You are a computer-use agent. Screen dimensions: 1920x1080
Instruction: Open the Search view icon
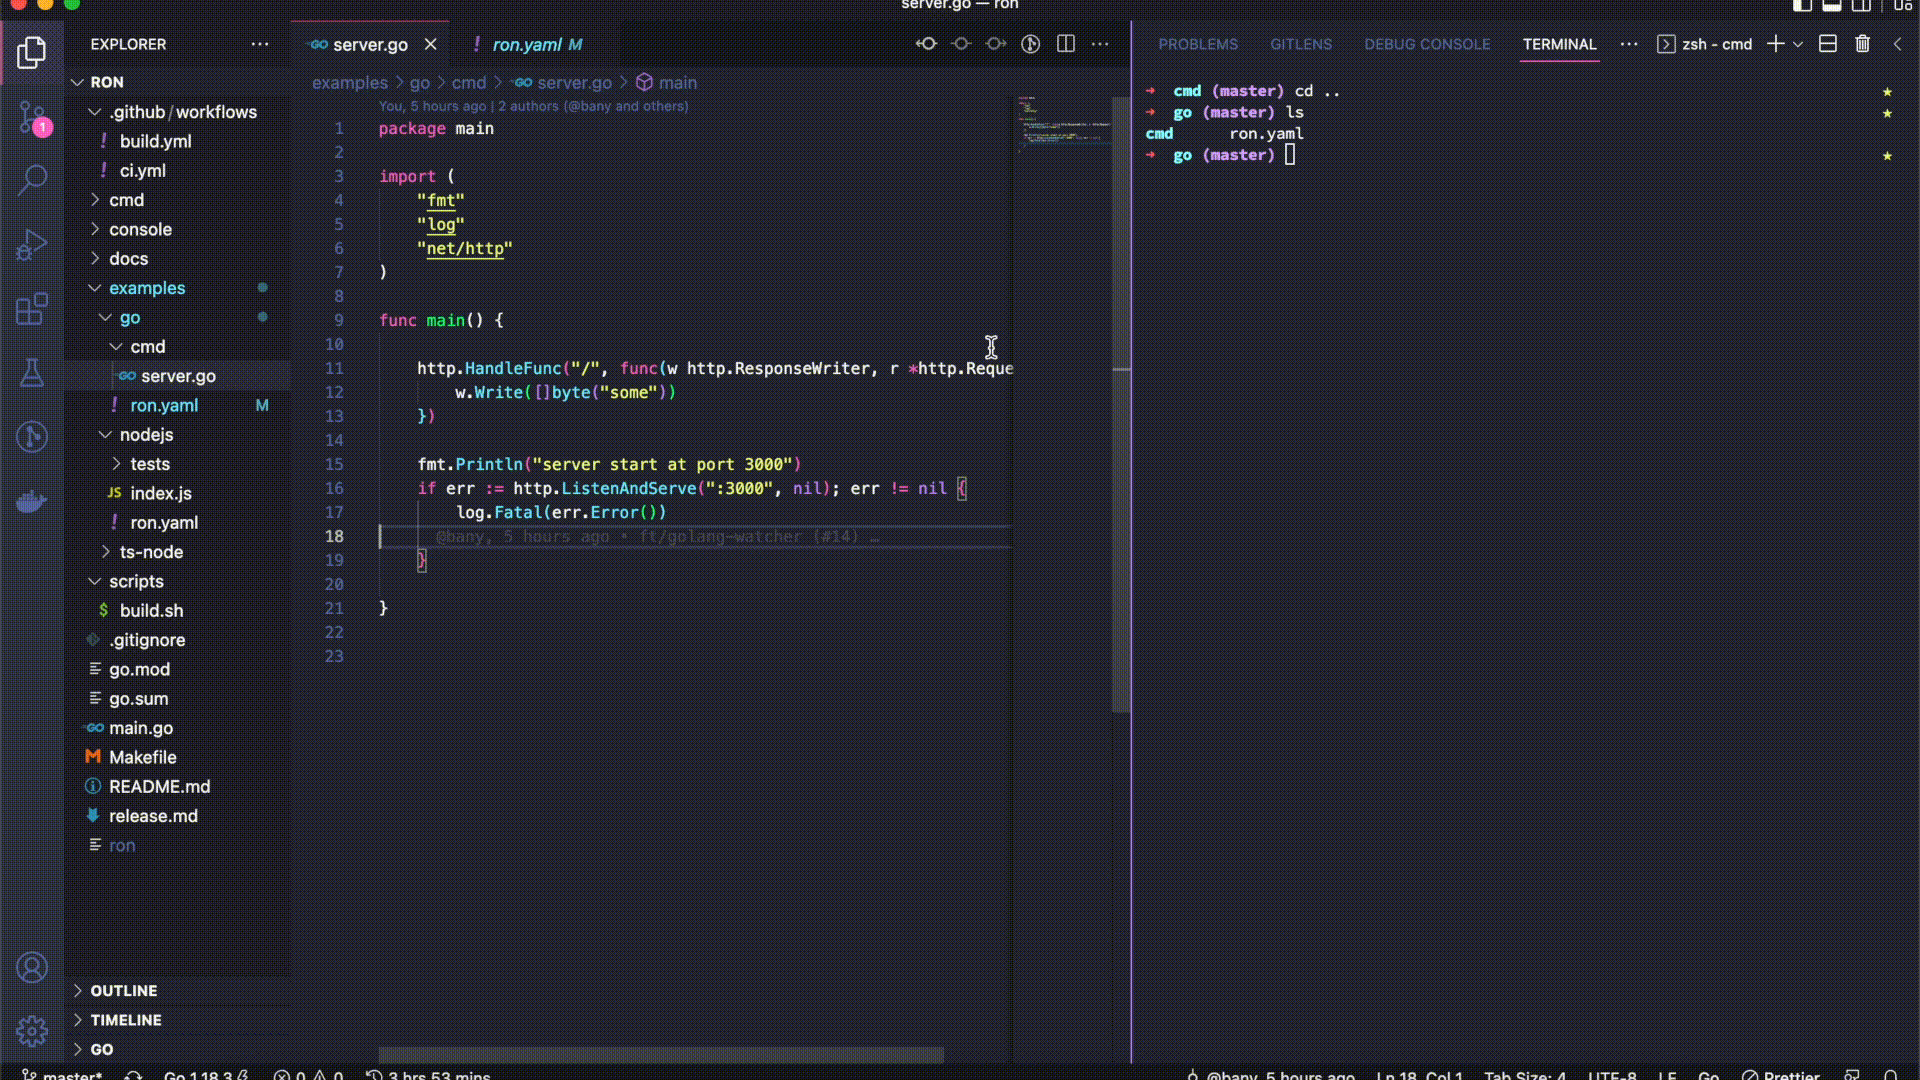click(32, 181)
